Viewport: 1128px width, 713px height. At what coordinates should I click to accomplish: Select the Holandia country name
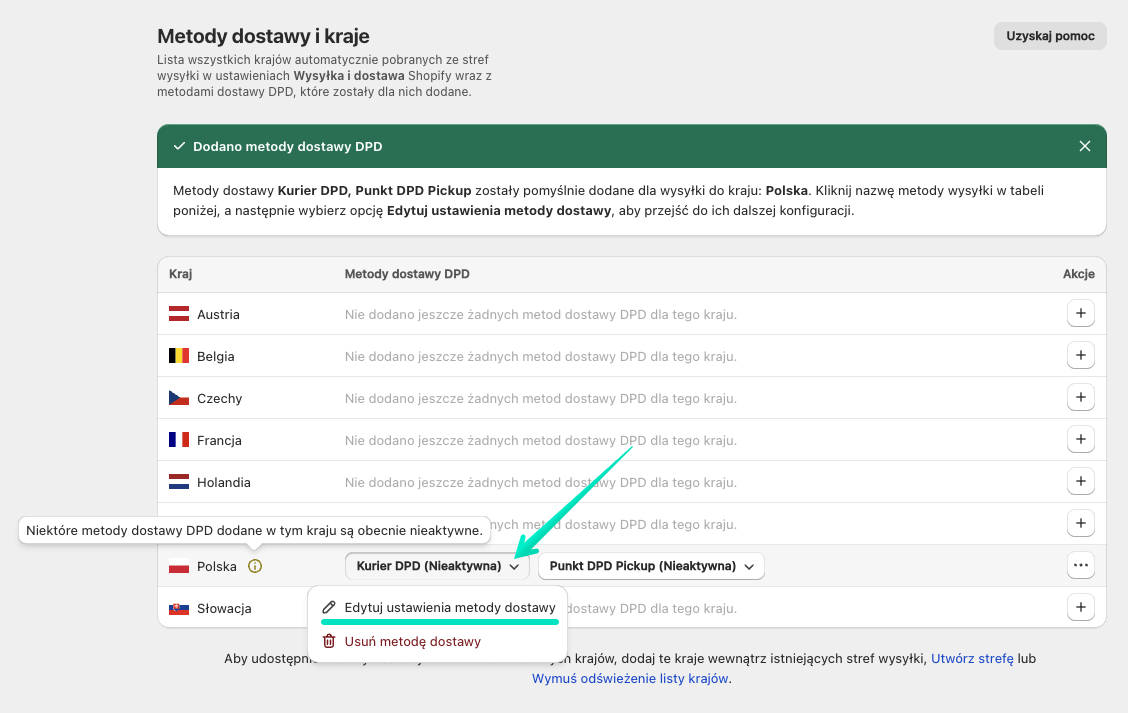pos(224,482)
